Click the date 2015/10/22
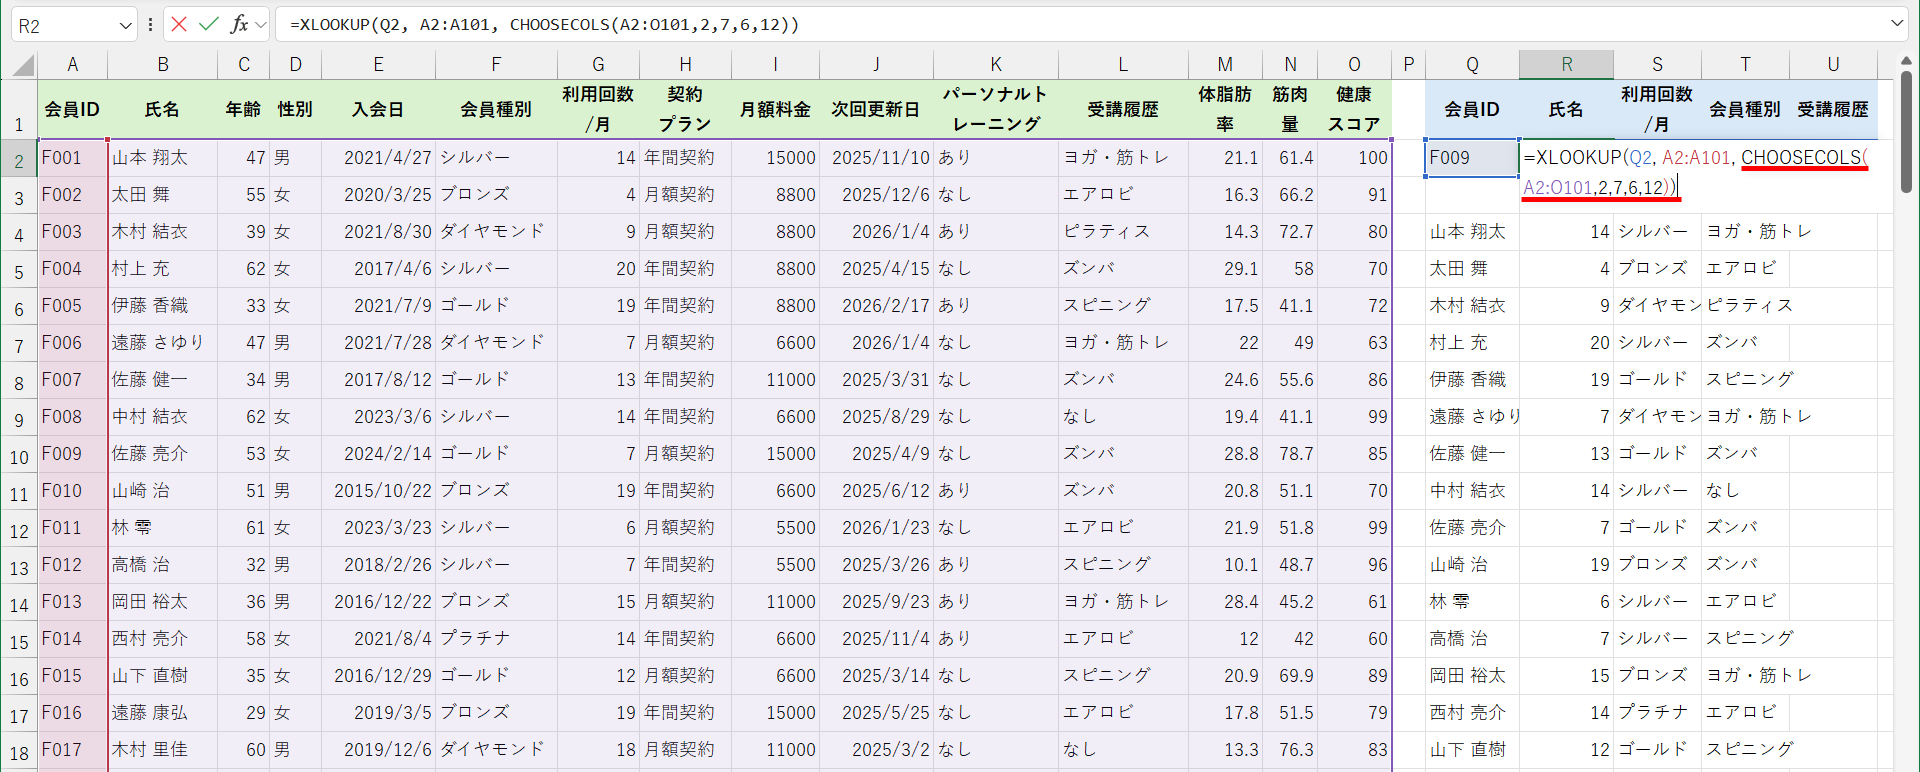The height and width of the screenshot is (772, 1920). point(383,491)
